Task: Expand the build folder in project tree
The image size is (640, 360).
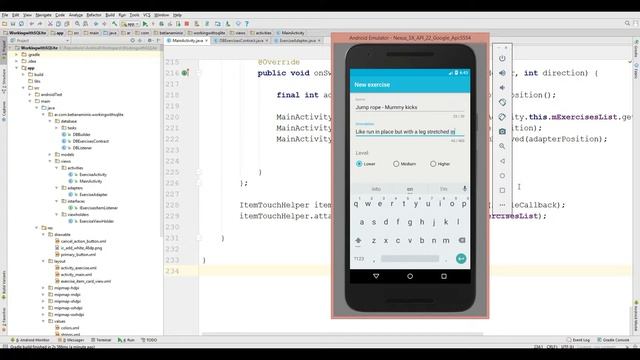Action: [x=23, y=74]
